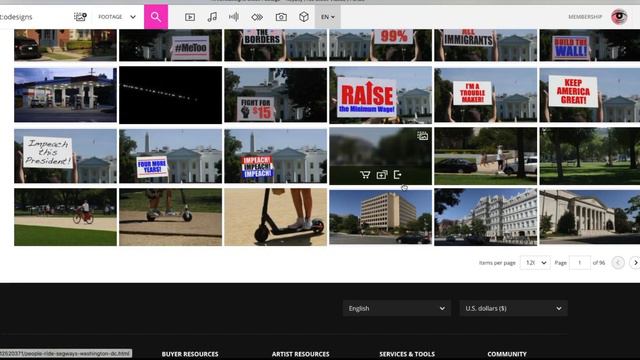Open the video footage category icon
The height and width of the screenshot is (360, 640).
pyautogui.click(x=190, y=17)
